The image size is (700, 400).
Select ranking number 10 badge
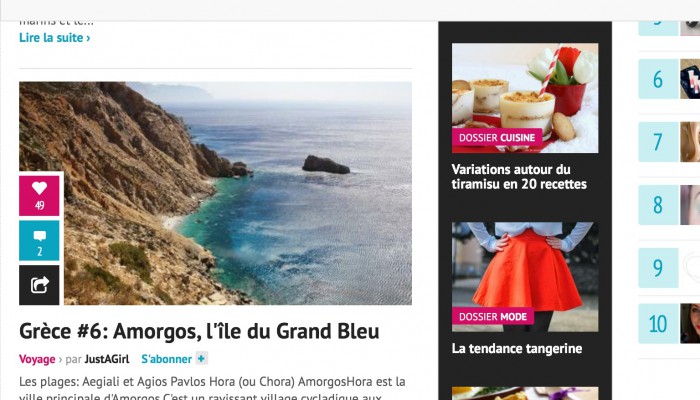658,324
